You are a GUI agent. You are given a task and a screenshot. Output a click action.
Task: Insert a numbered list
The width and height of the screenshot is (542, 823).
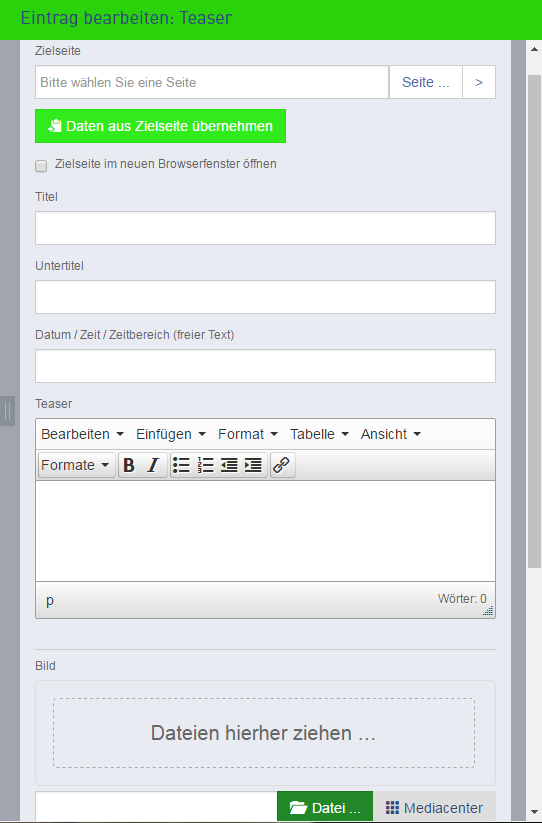[x=205, y=465]
